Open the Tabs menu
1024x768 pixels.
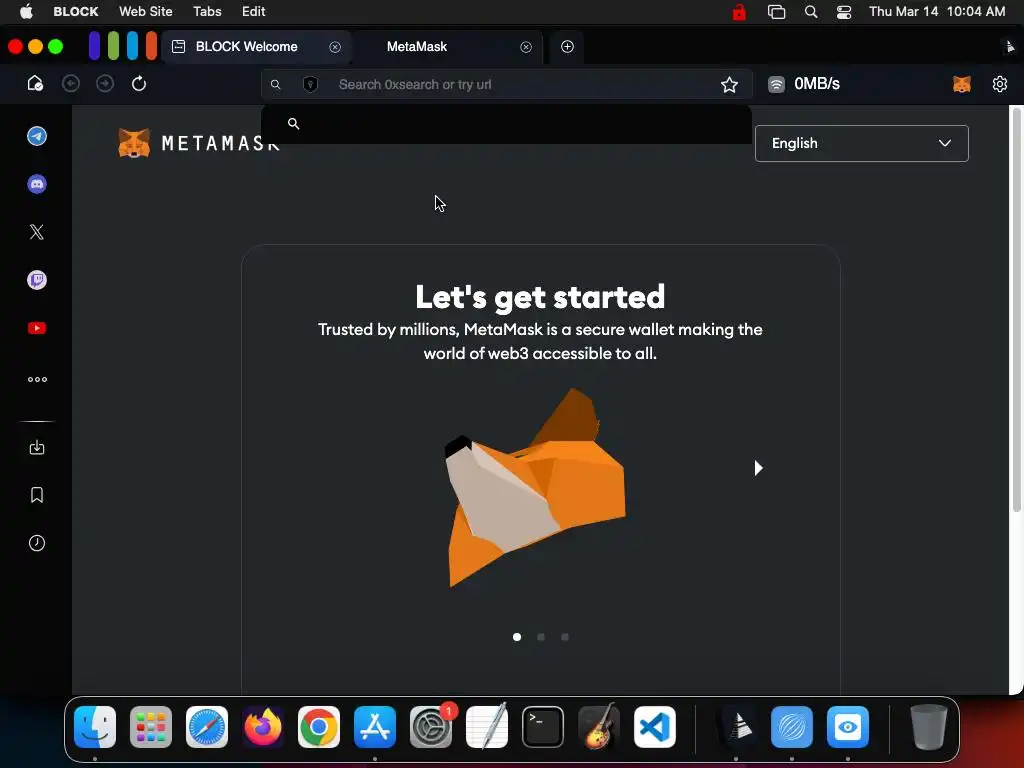pos(207,11)
